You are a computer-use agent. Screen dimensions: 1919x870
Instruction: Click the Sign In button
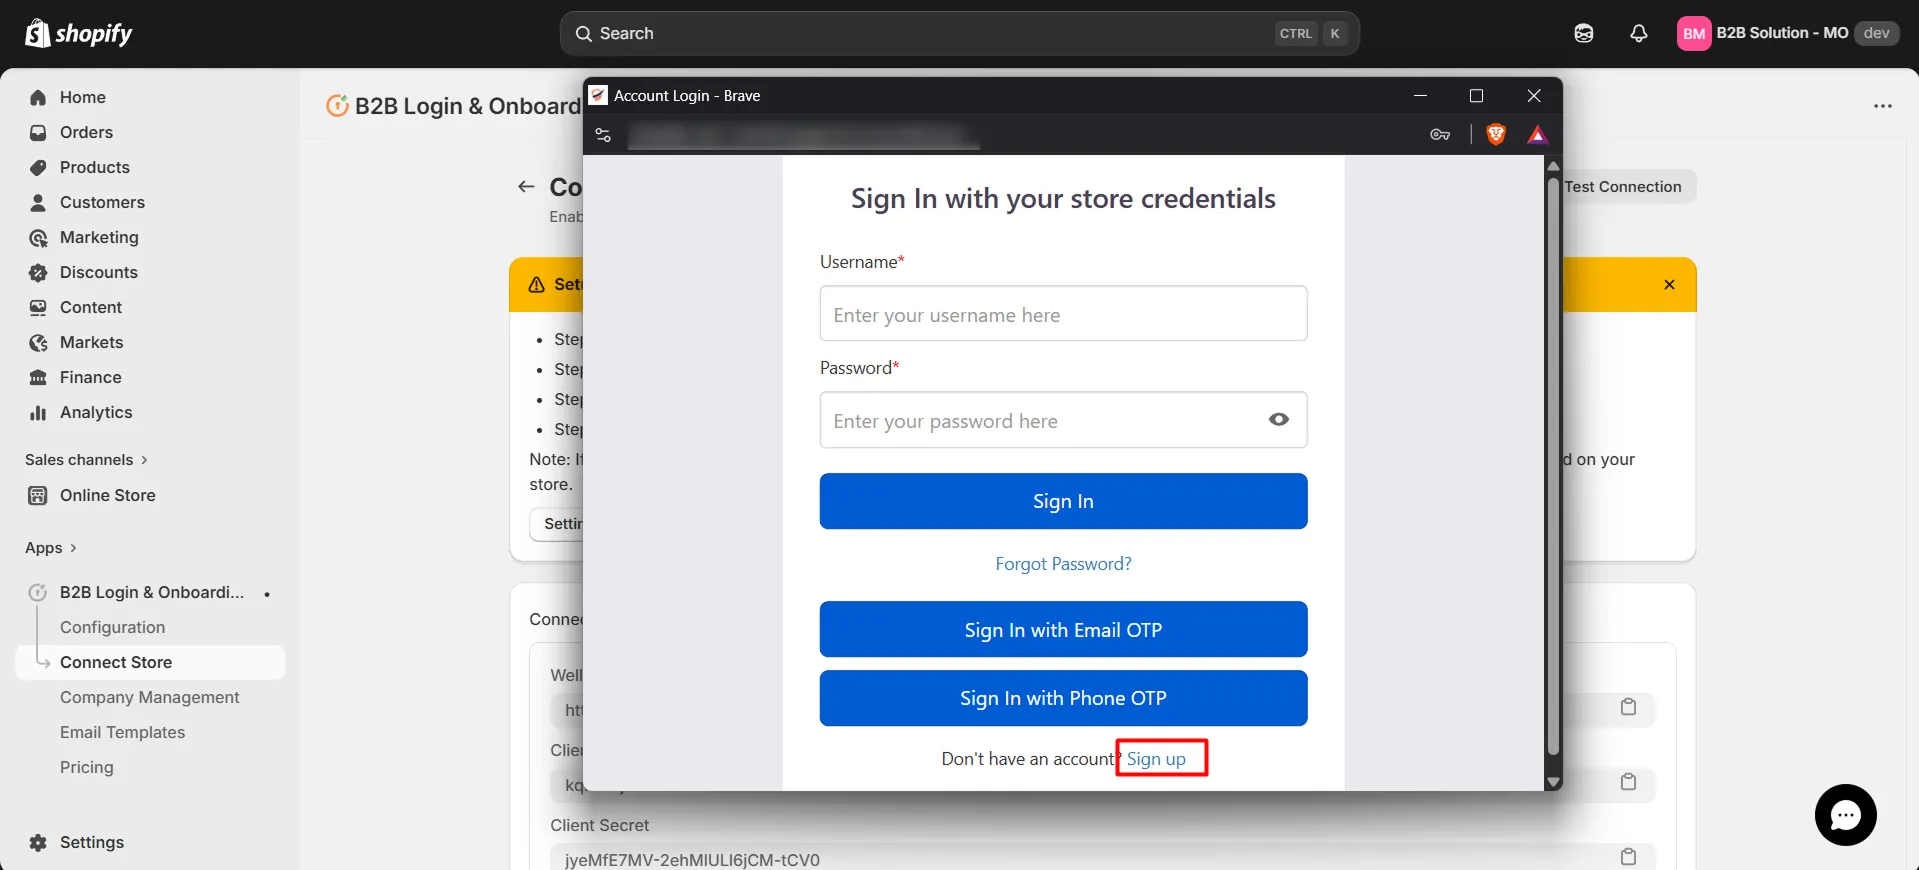(x=1062, y=501)
